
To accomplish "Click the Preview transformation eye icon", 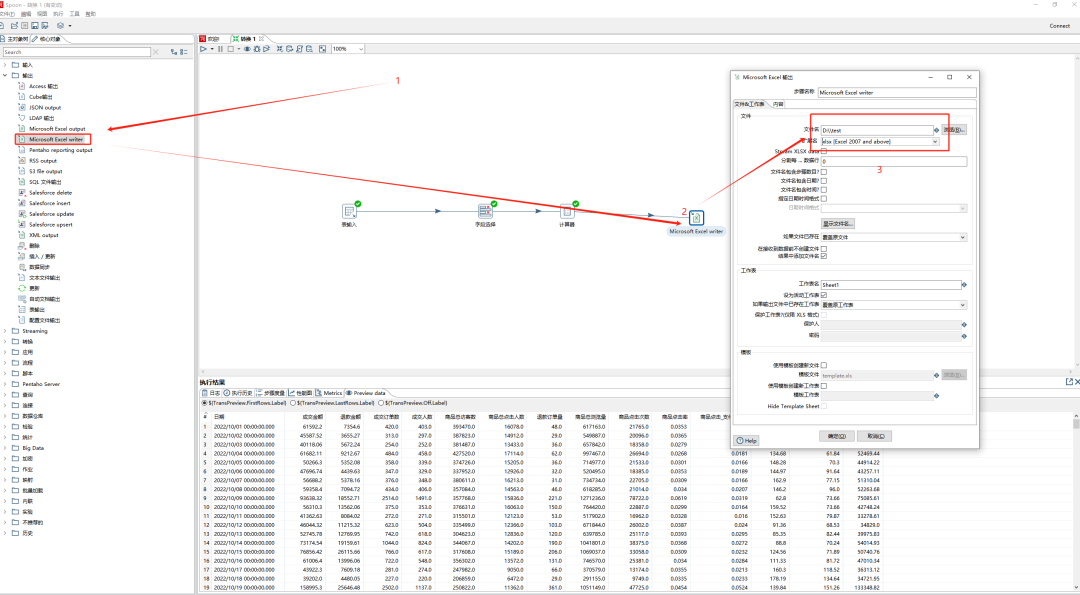I will coord(247,49).
